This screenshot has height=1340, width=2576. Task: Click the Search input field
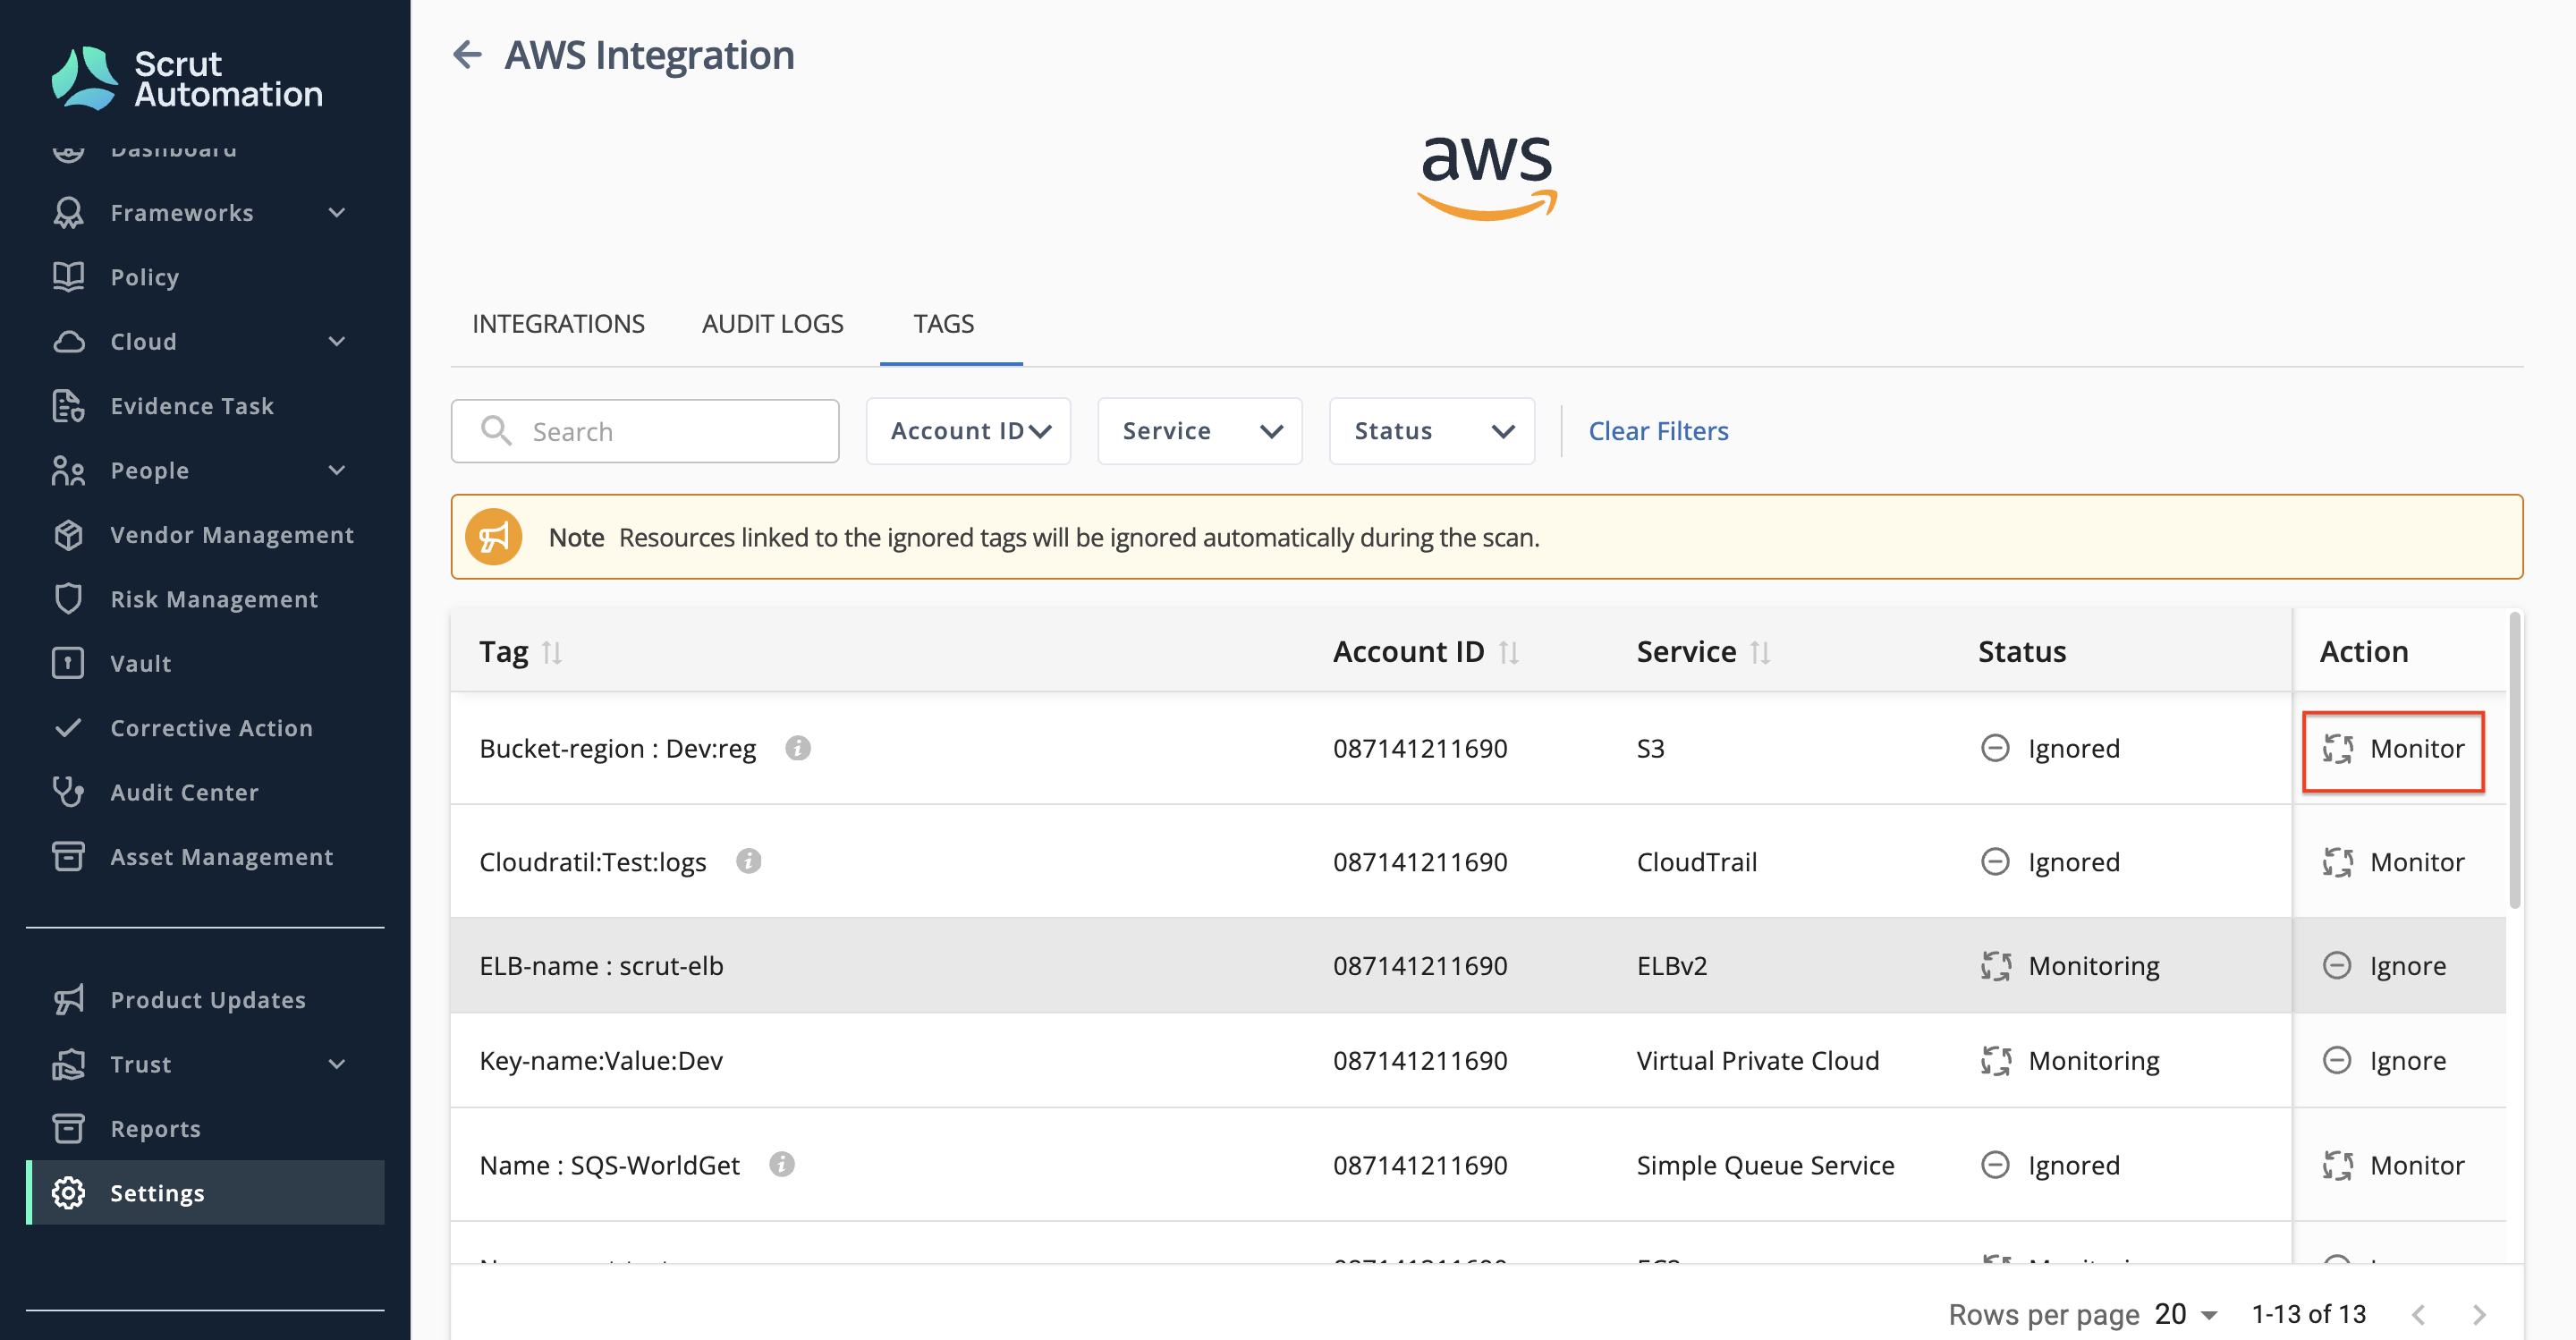[x=645, y=431]
